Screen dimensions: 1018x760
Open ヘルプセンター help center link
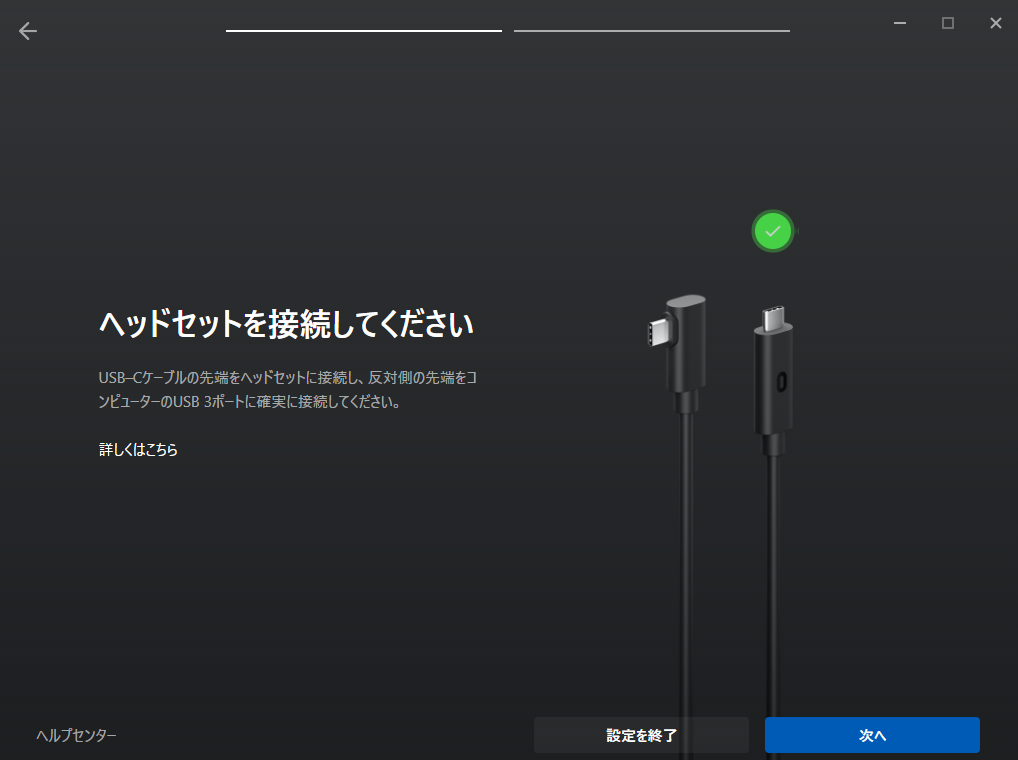(x=77, y=735)
